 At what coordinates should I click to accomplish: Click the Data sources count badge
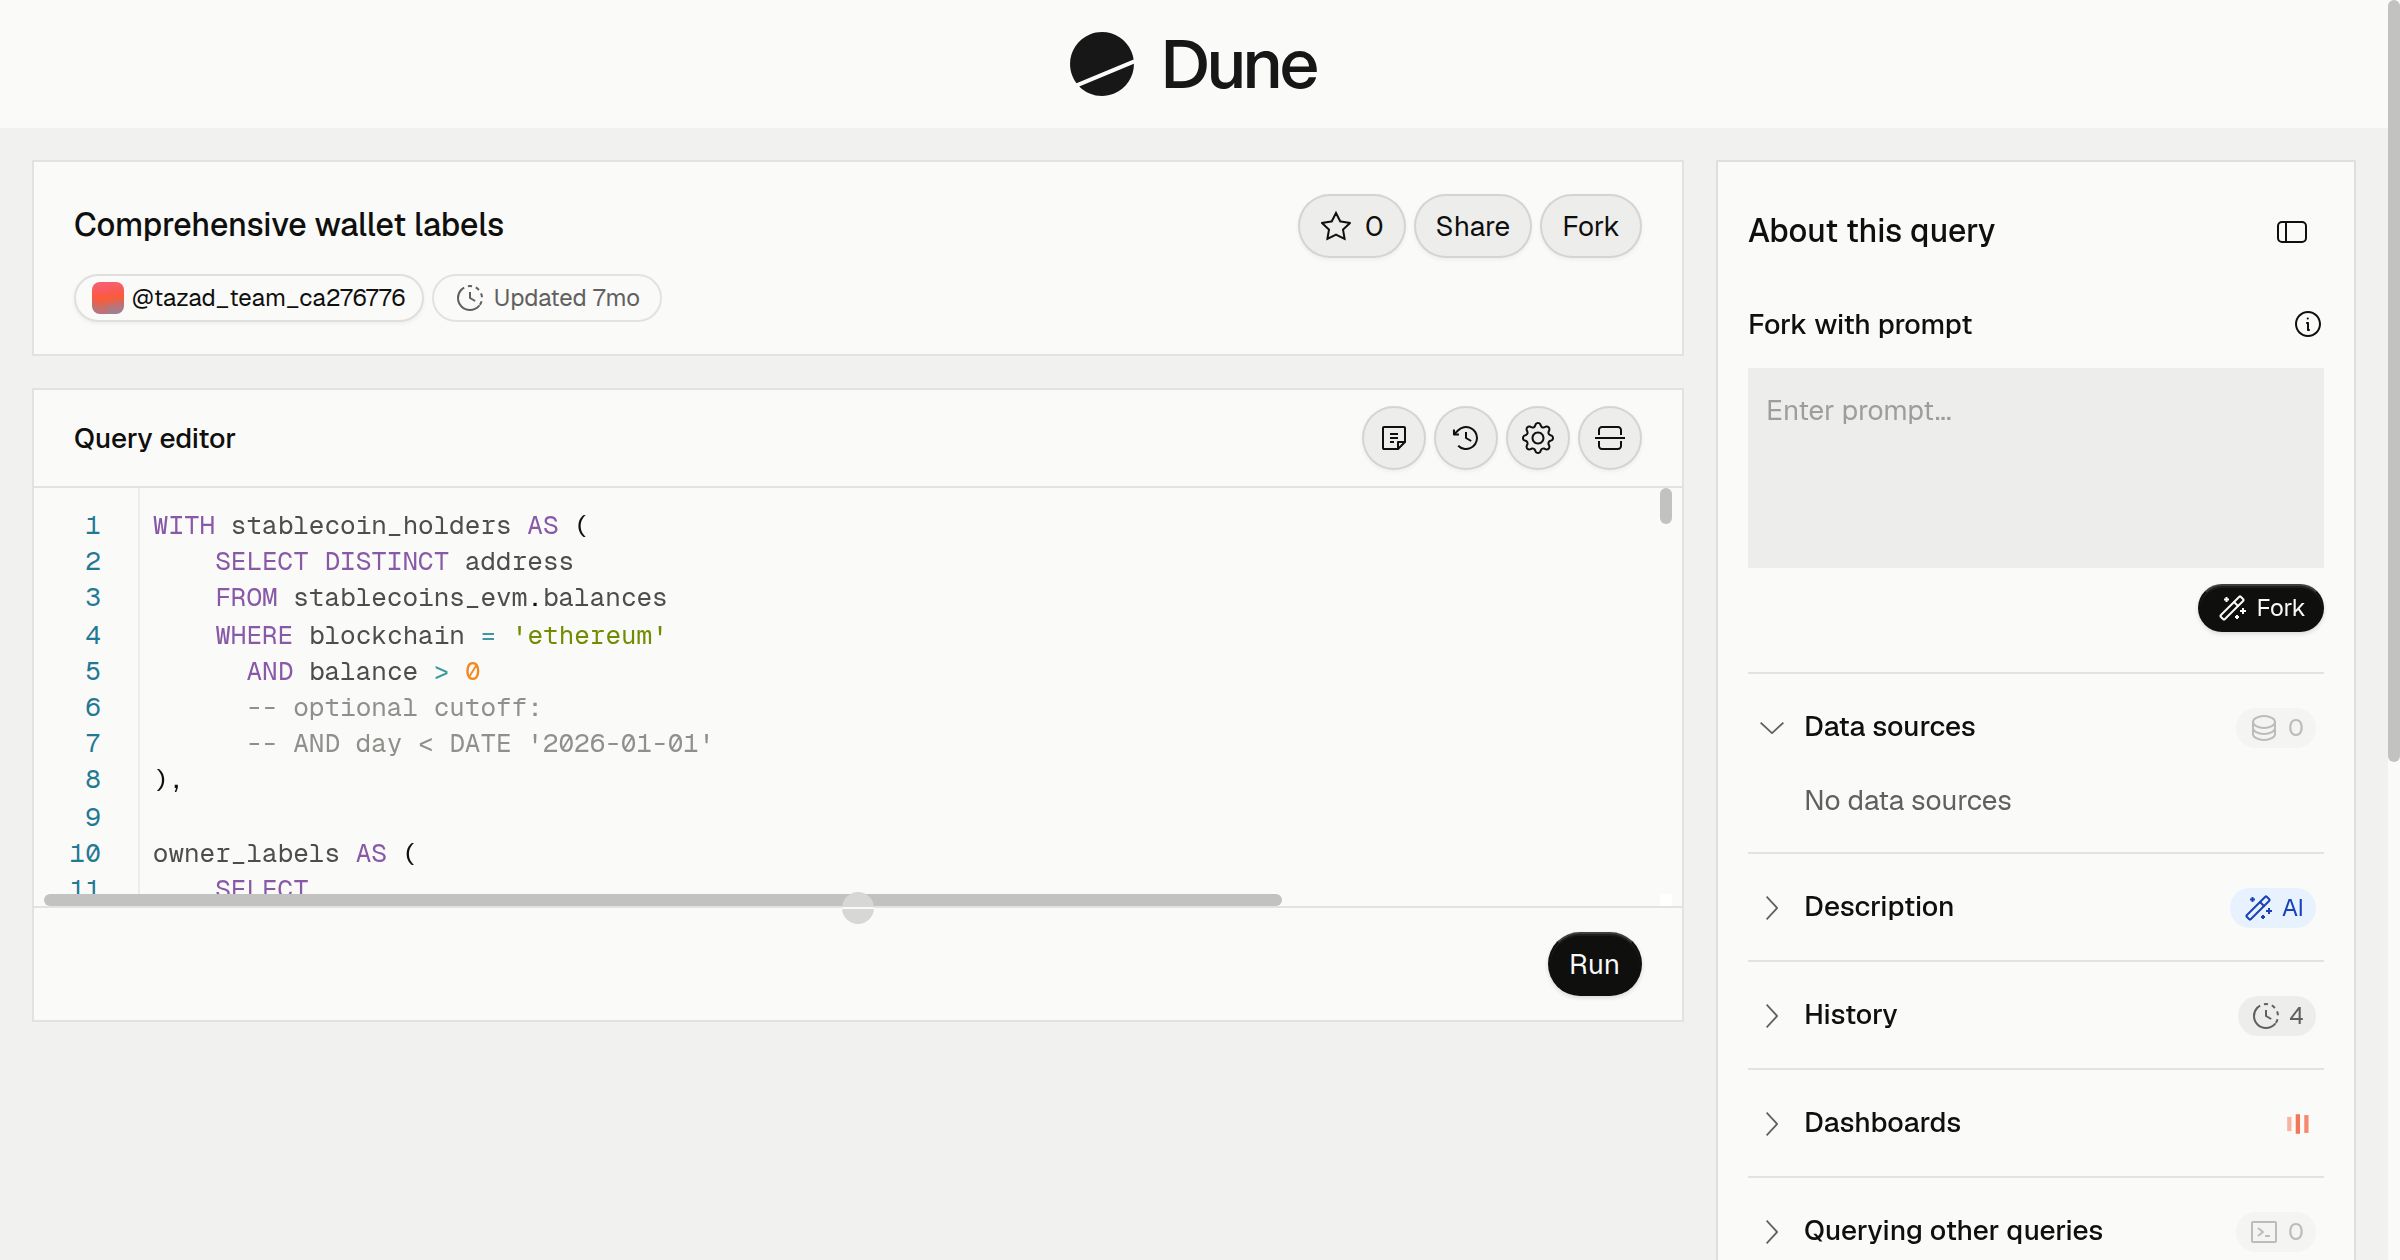(x=2276, y=727)
